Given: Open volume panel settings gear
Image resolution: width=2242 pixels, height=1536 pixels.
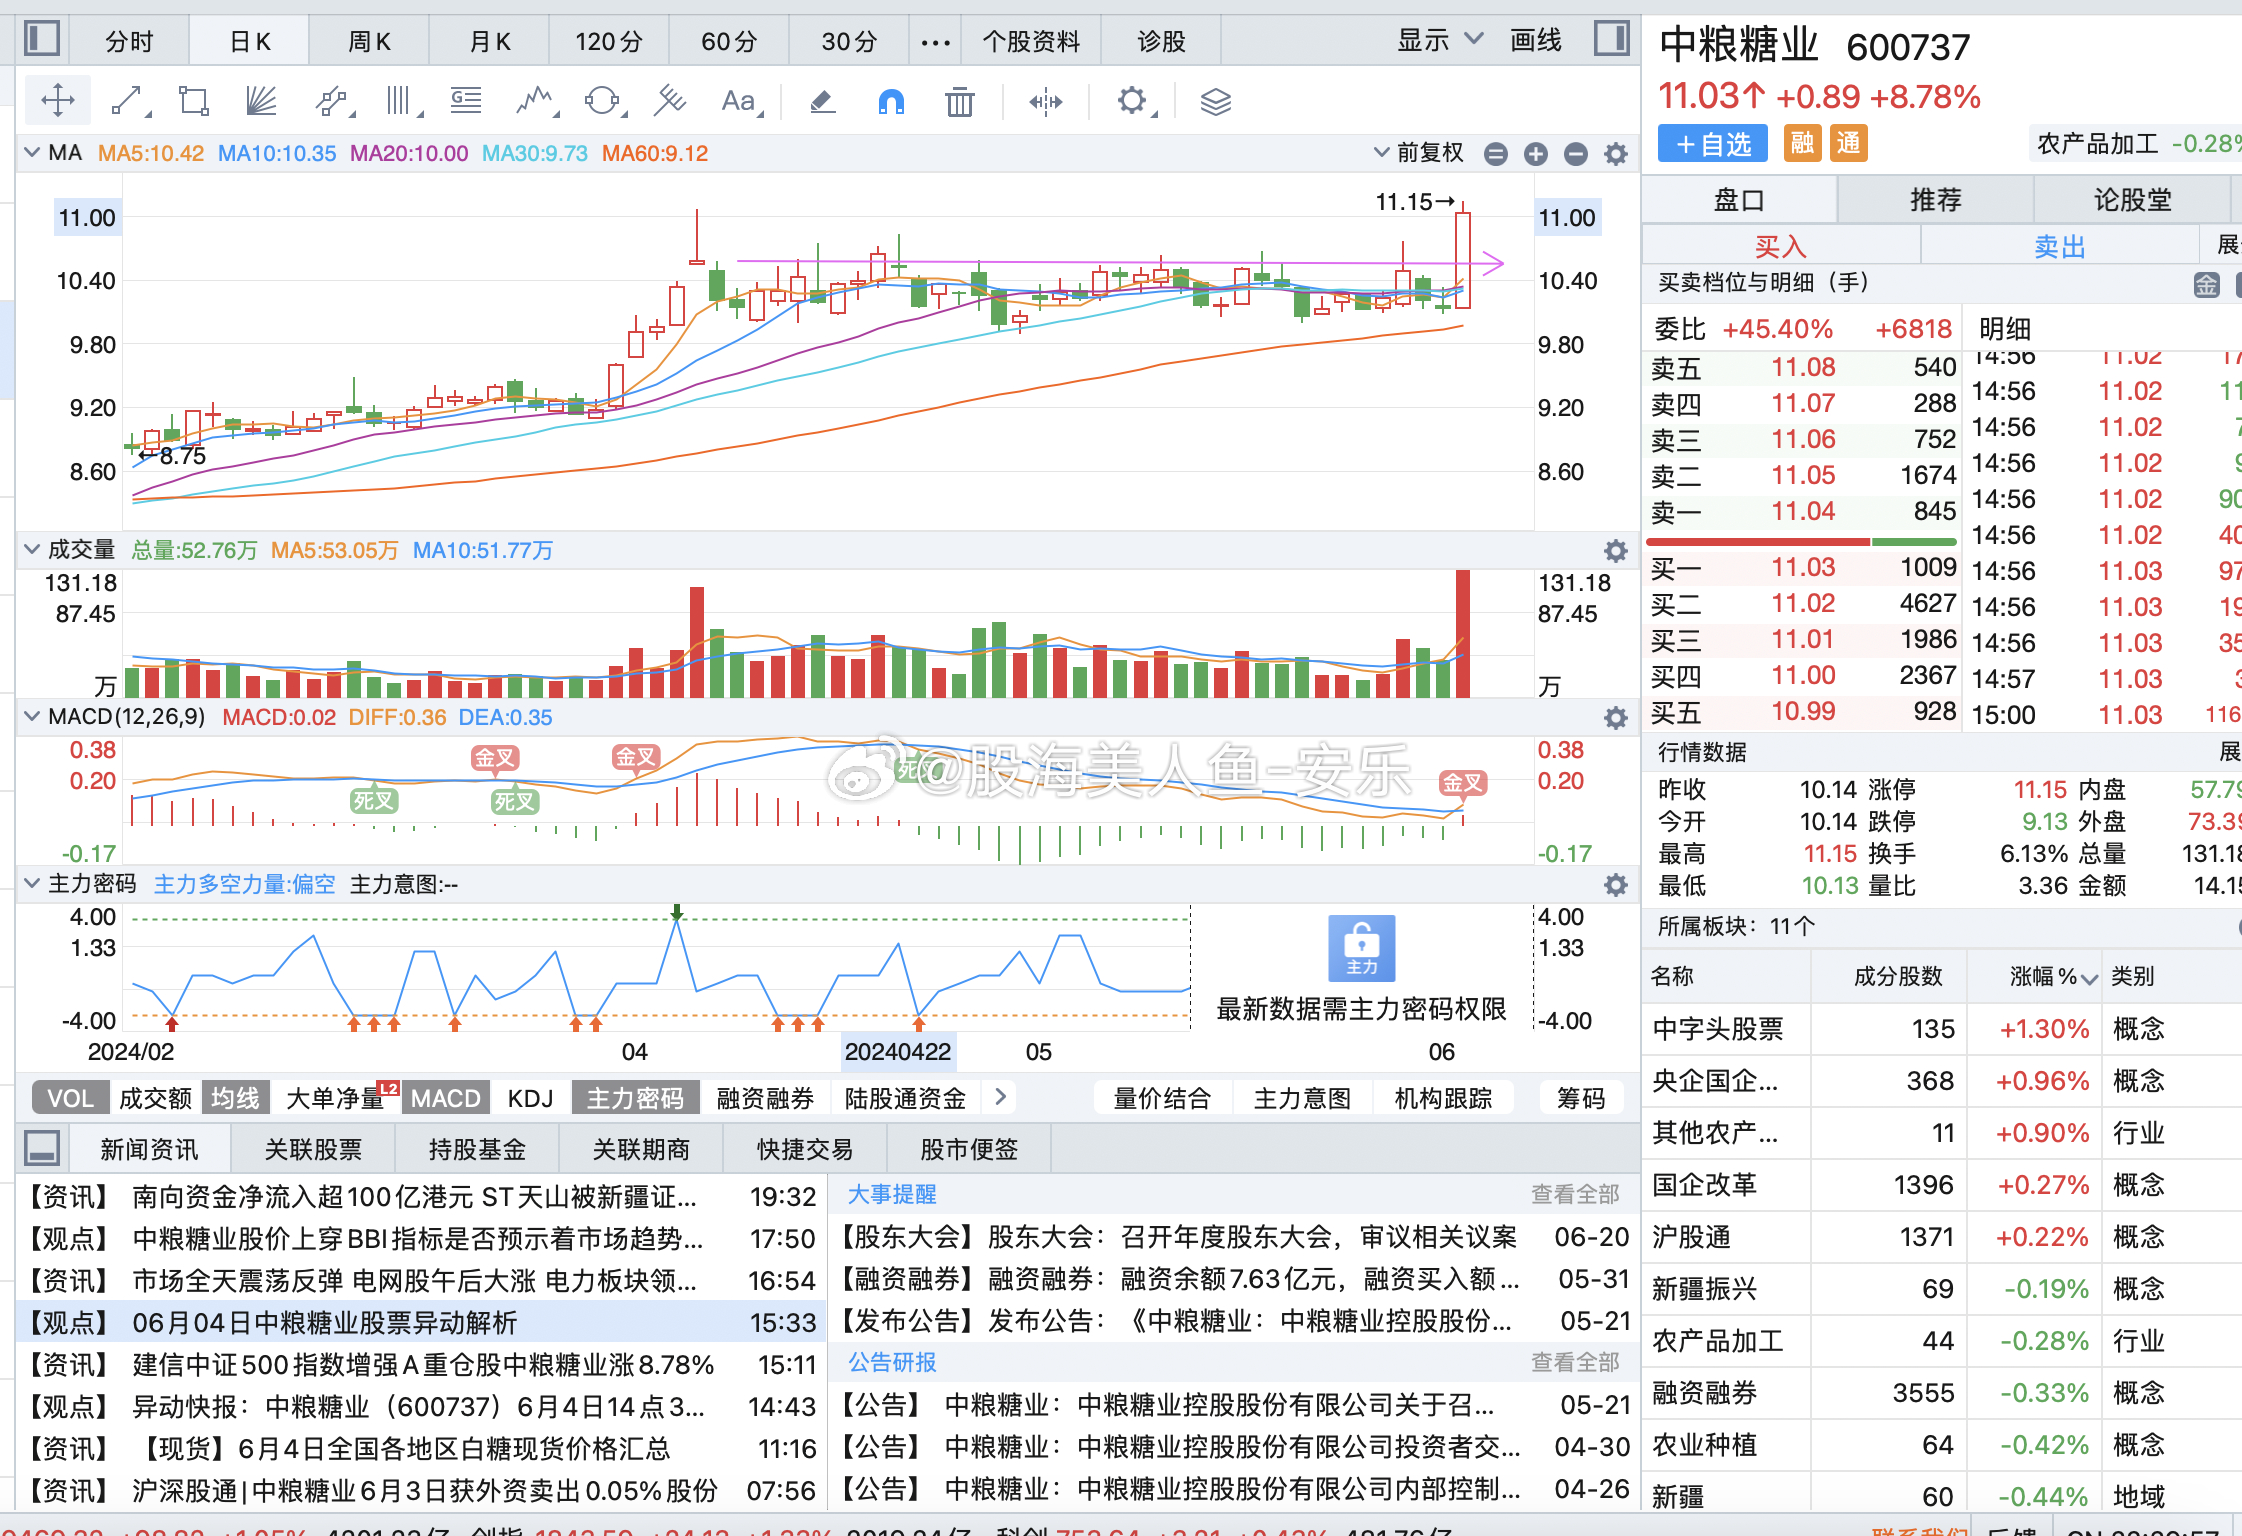Looking at the screenshot, I should pos(1616,551).
